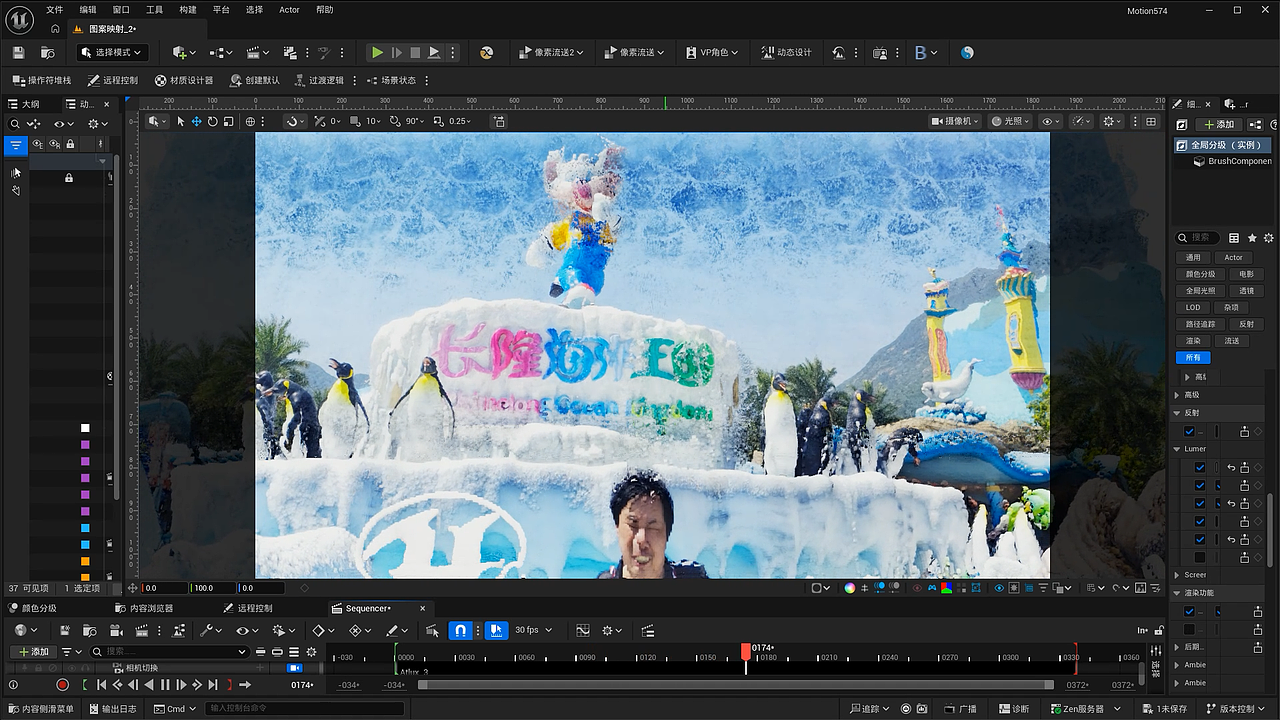
Task: Open Sequencer wrench actions menu
Action: pos(209,630)
